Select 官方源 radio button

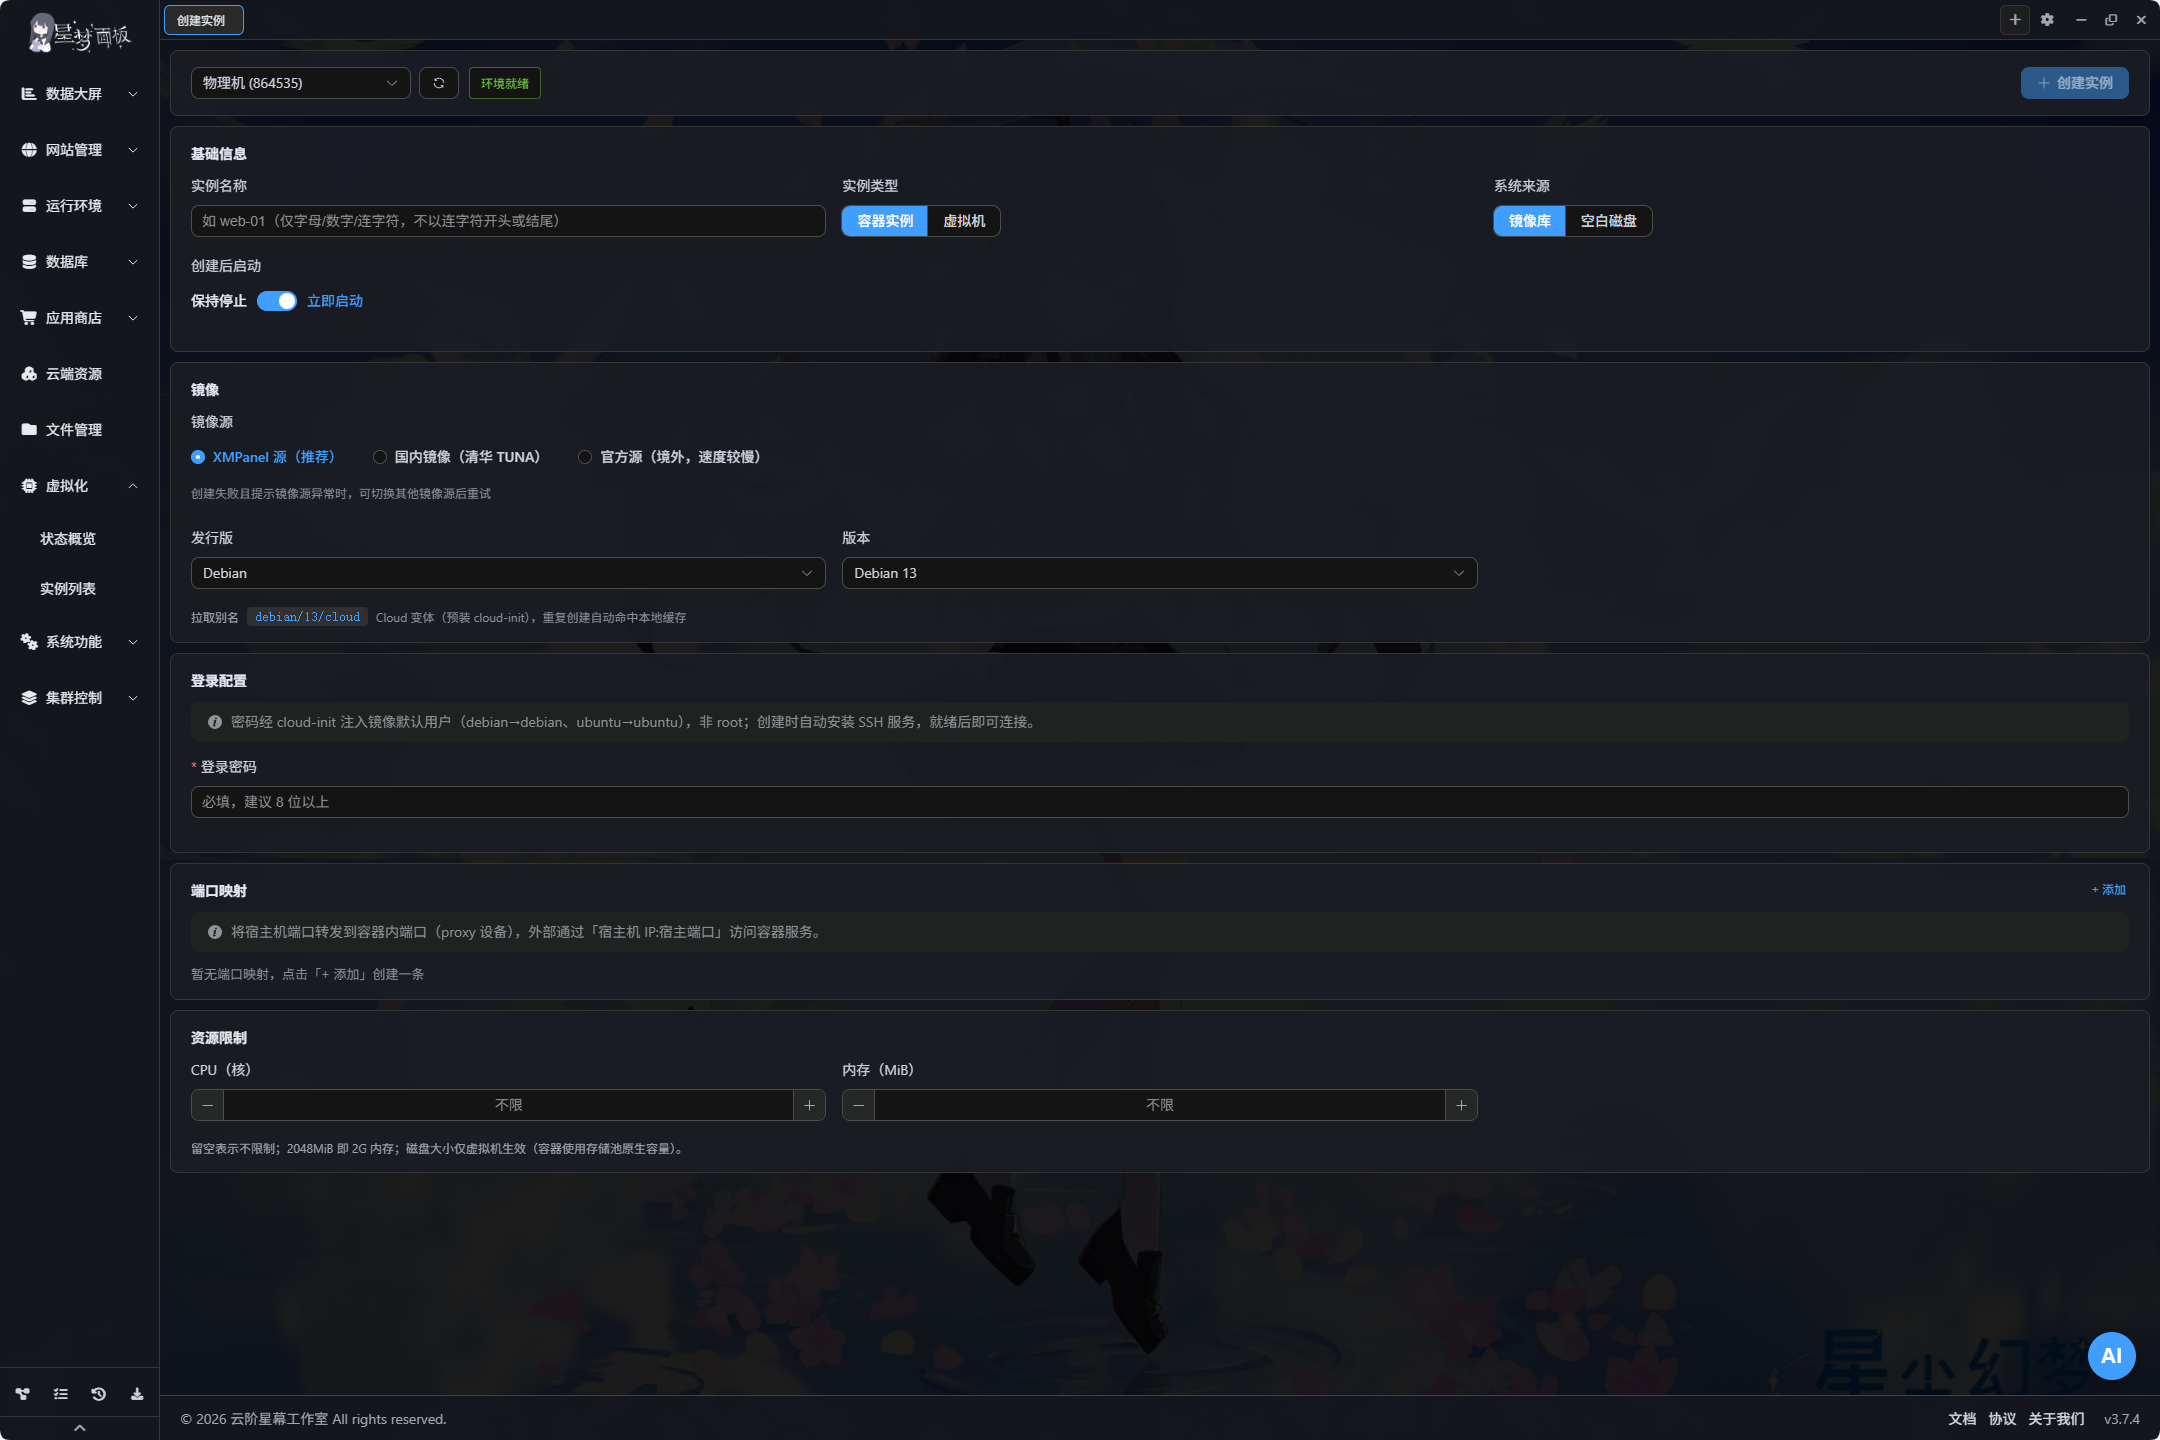(585, 457)
